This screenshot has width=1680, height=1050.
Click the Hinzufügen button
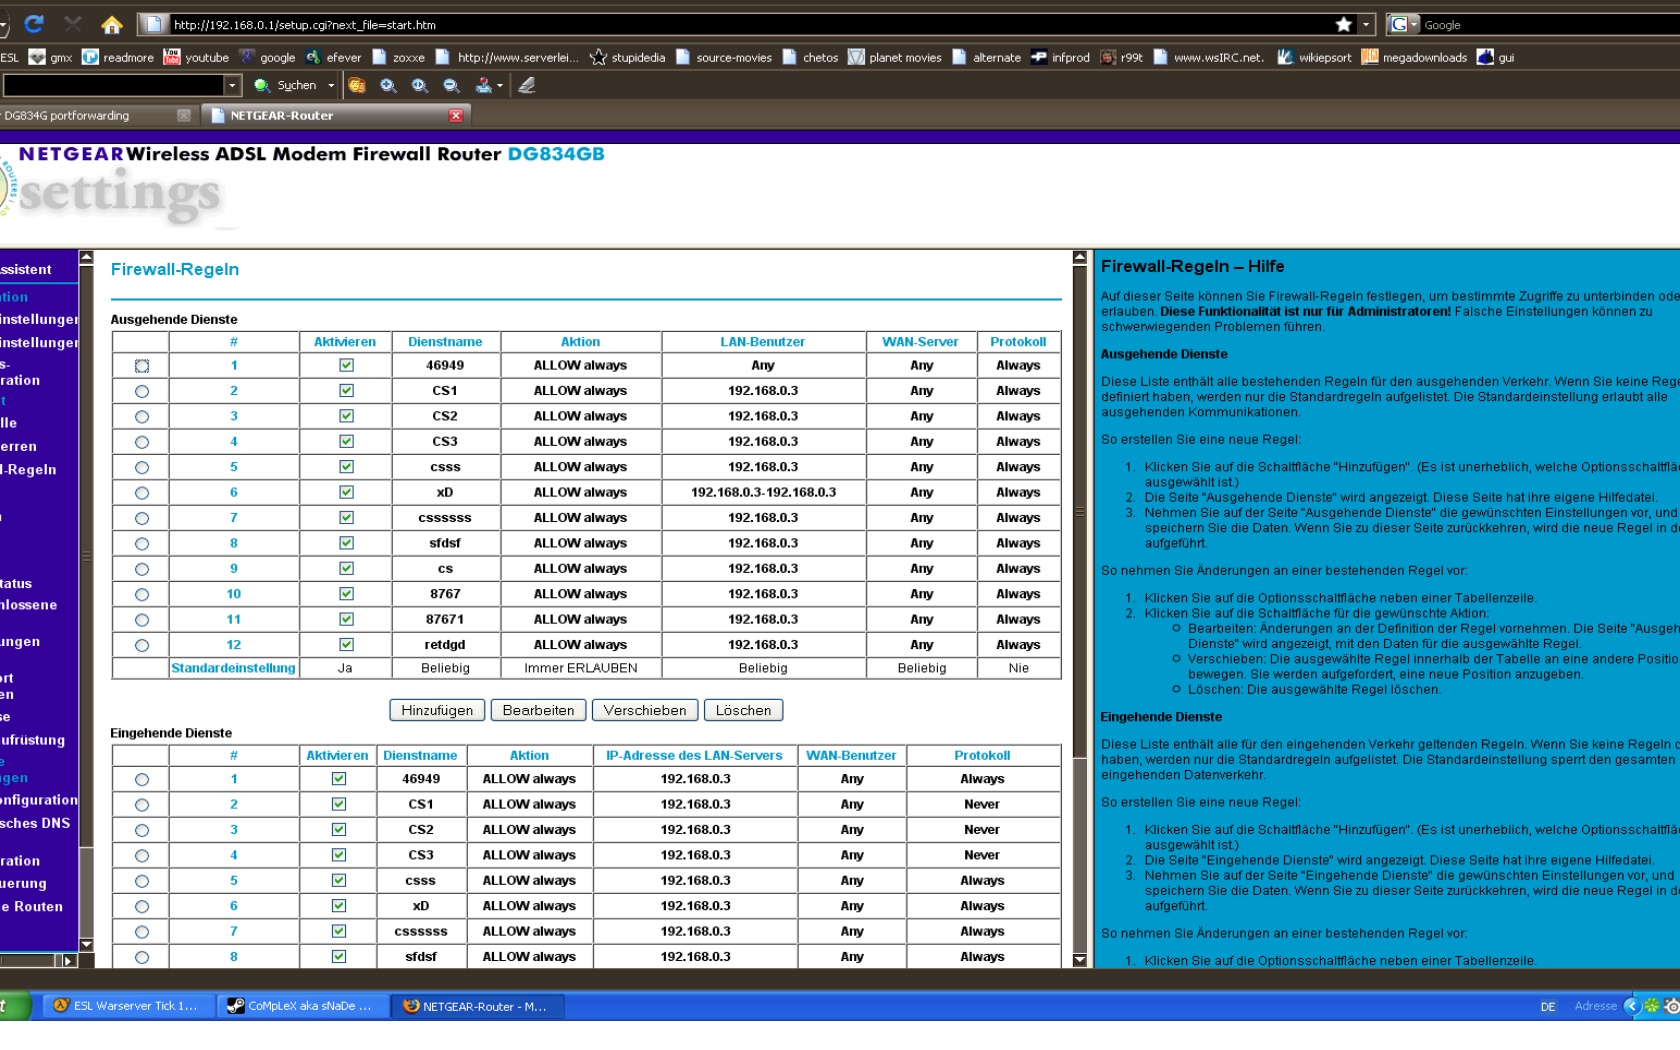[437, 710]
